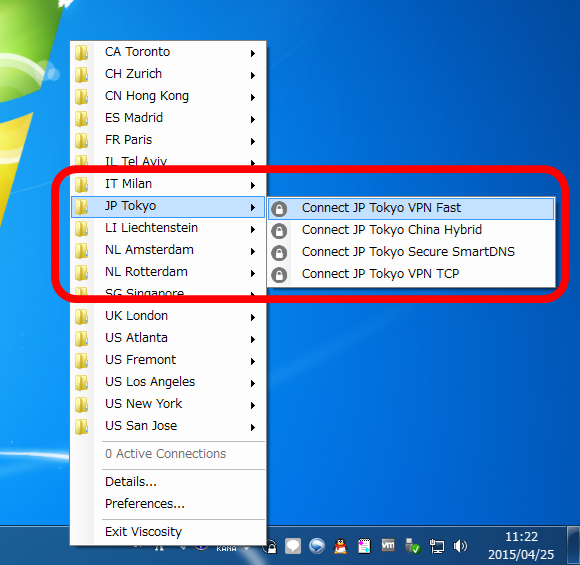580x565 pixels.
Task: Click the folder icon beside LI Liechtenstein
Action: point(82,229)
